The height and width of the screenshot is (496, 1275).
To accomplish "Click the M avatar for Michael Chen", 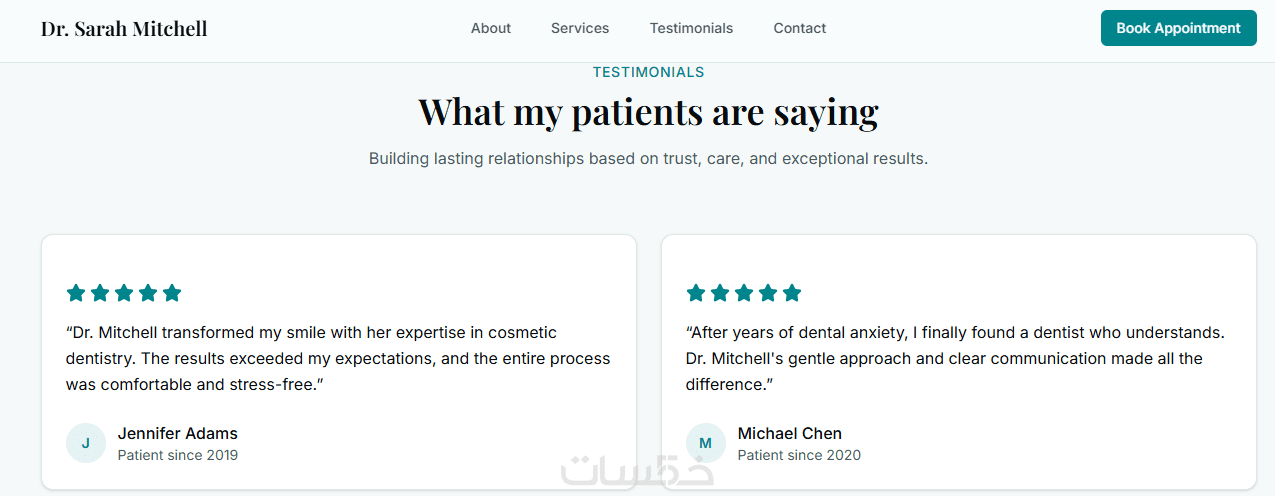I will coord(706,443).
